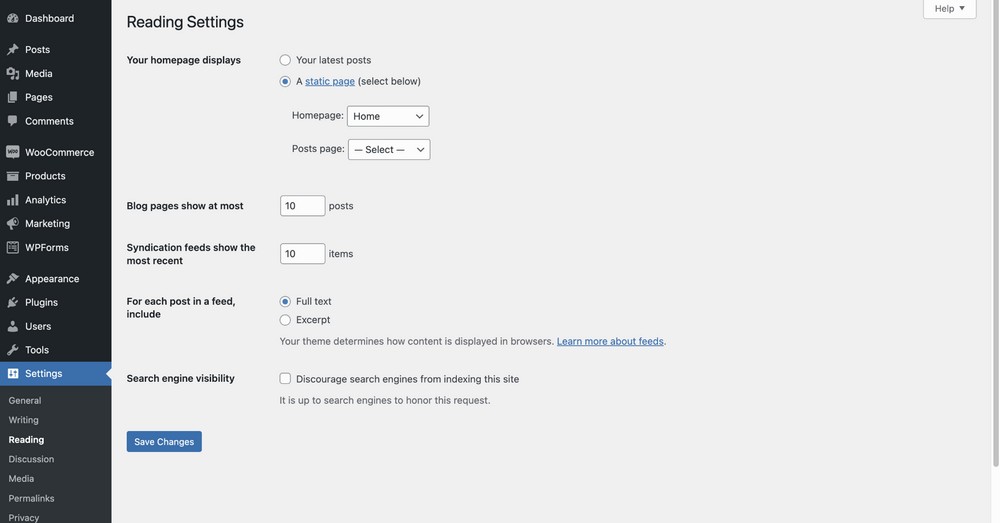Select the 'Your latest posts' radio button

tap(285, 60)
